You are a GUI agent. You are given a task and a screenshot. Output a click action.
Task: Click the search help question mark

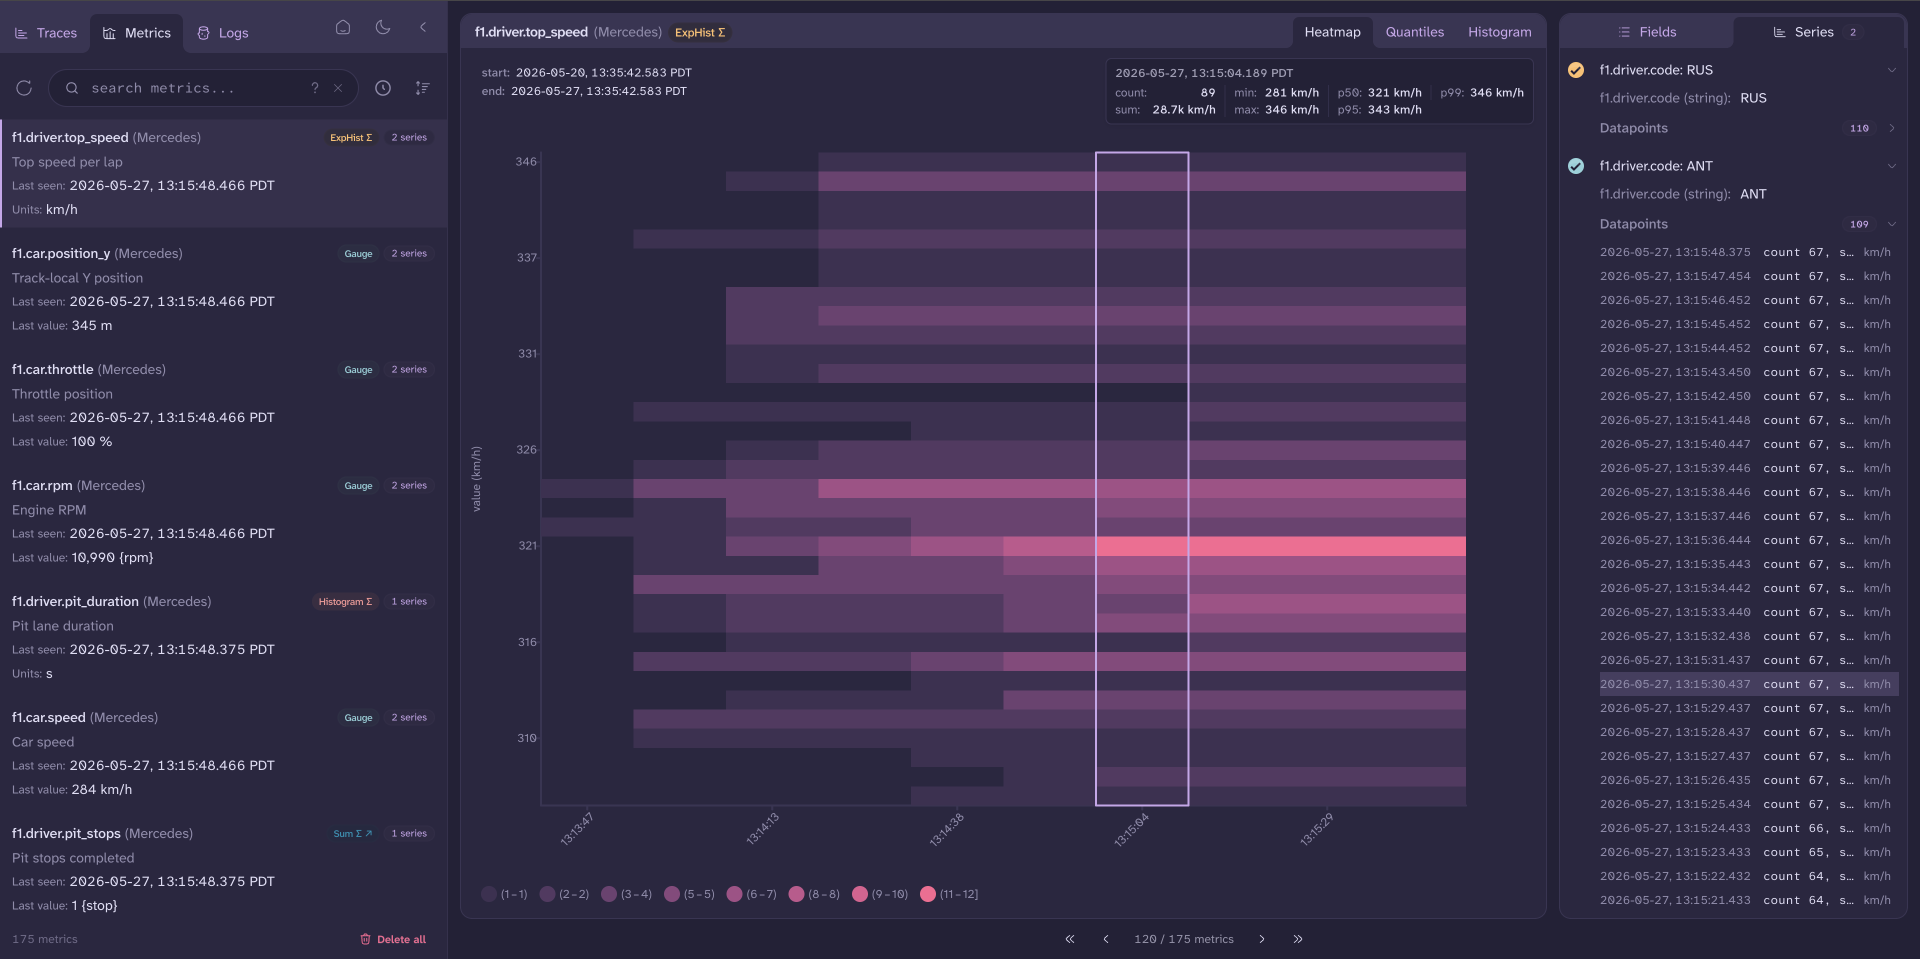pyautogui.click(x=315, y=88)
